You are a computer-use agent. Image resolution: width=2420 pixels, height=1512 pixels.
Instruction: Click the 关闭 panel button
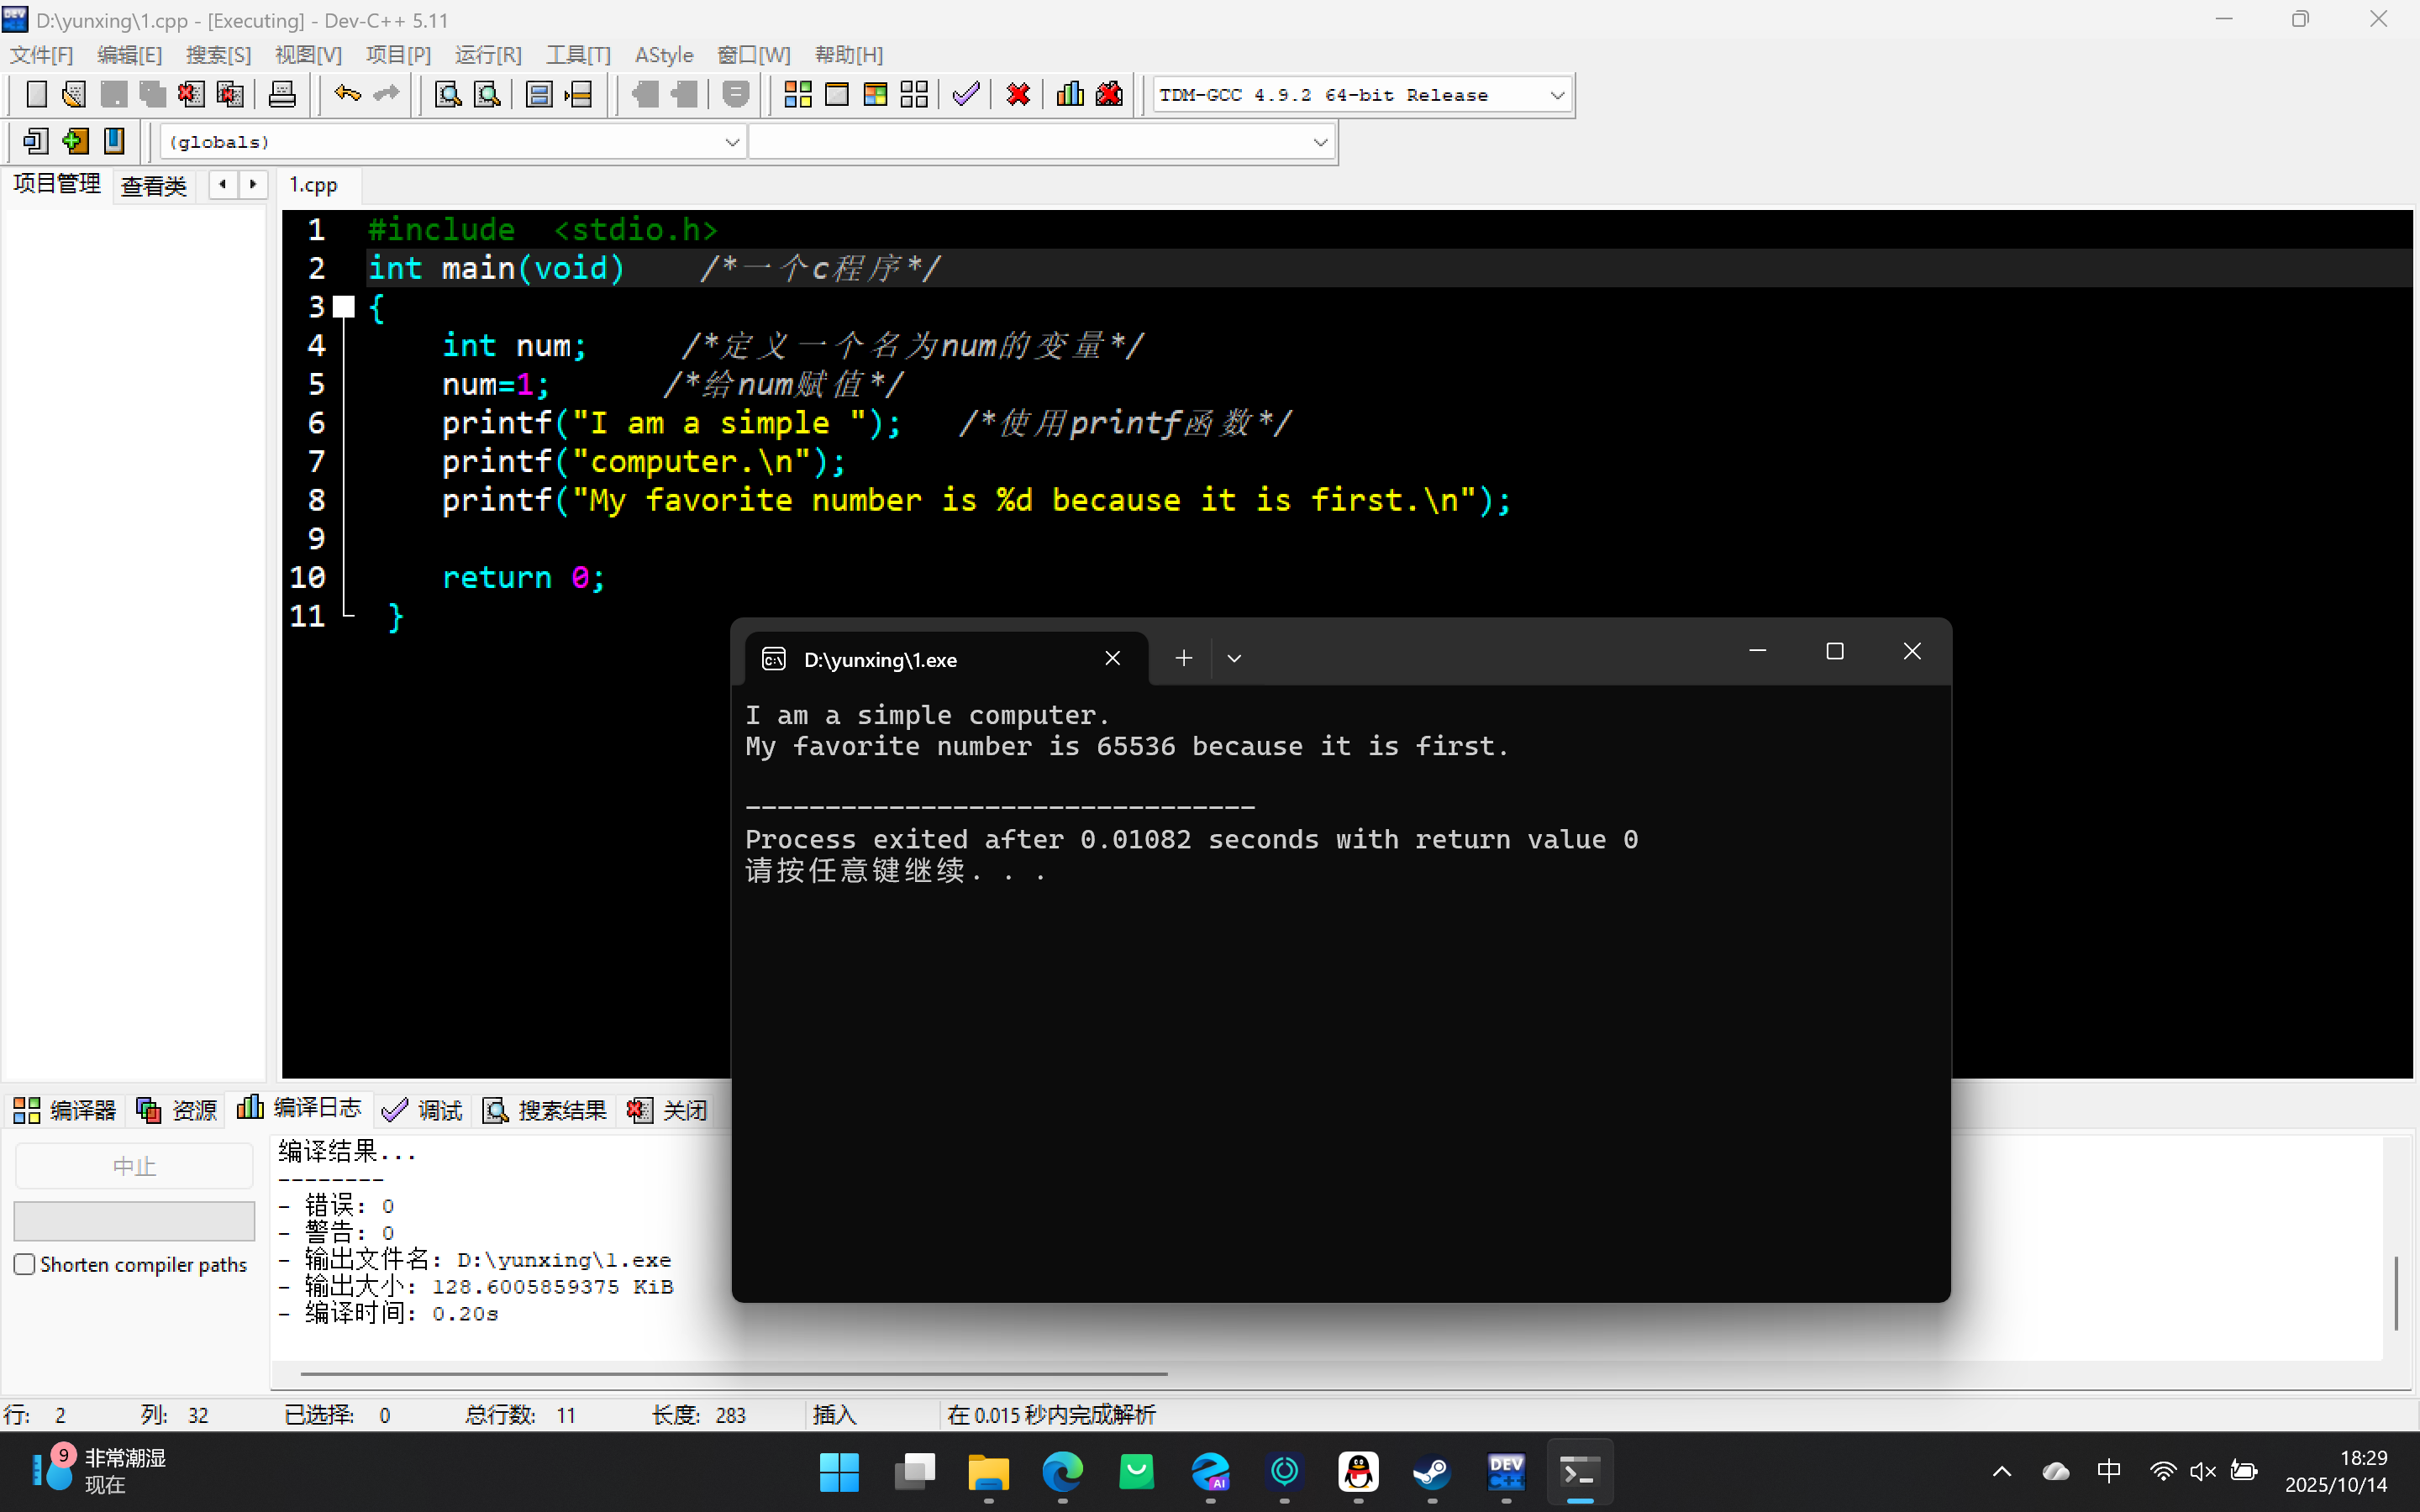click(668, 1110)
